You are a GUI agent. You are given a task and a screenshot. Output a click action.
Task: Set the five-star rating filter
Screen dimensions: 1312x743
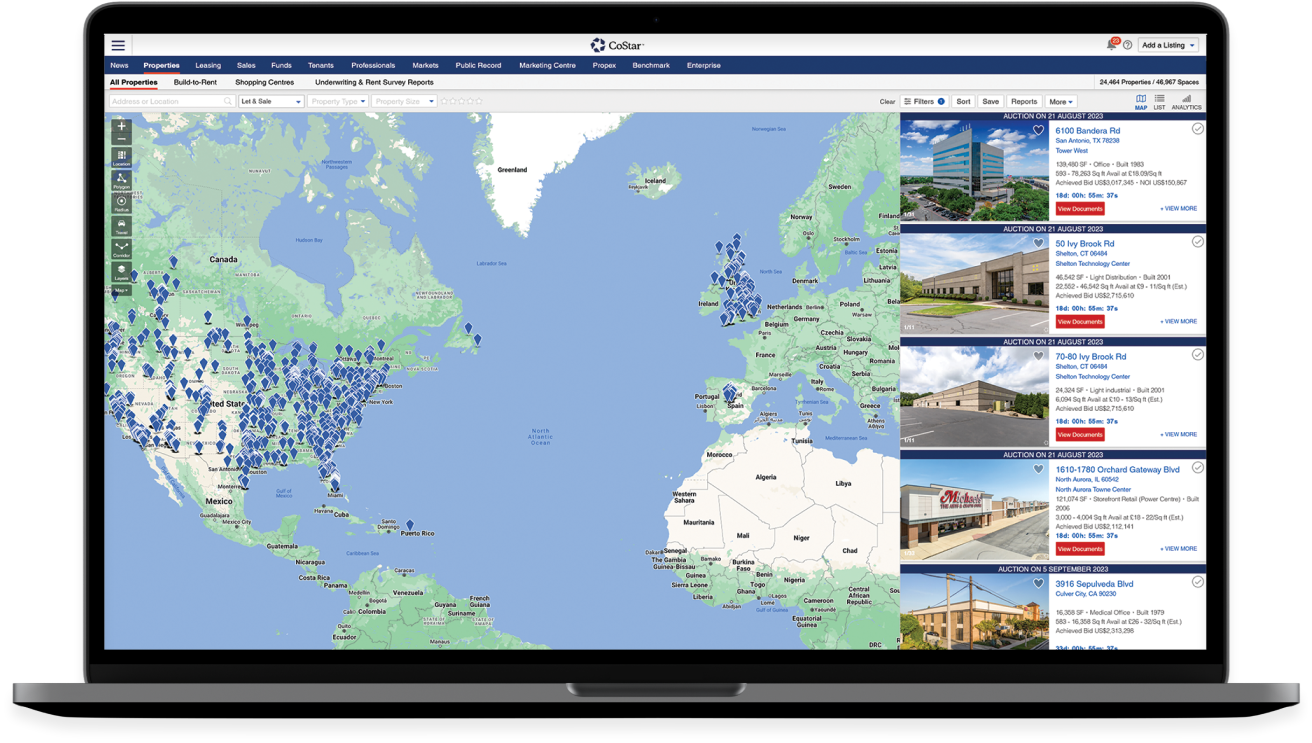pos(479,102)
